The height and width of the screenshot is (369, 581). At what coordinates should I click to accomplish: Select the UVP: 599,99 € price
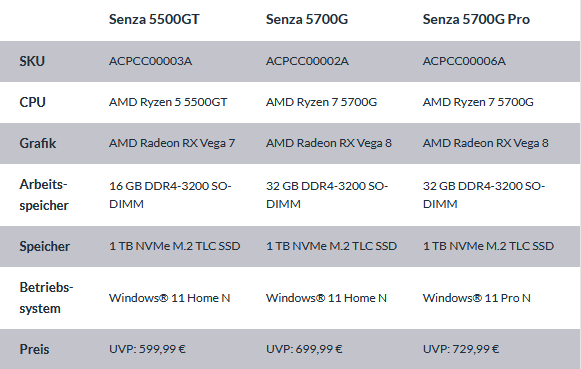pos(147,349)
